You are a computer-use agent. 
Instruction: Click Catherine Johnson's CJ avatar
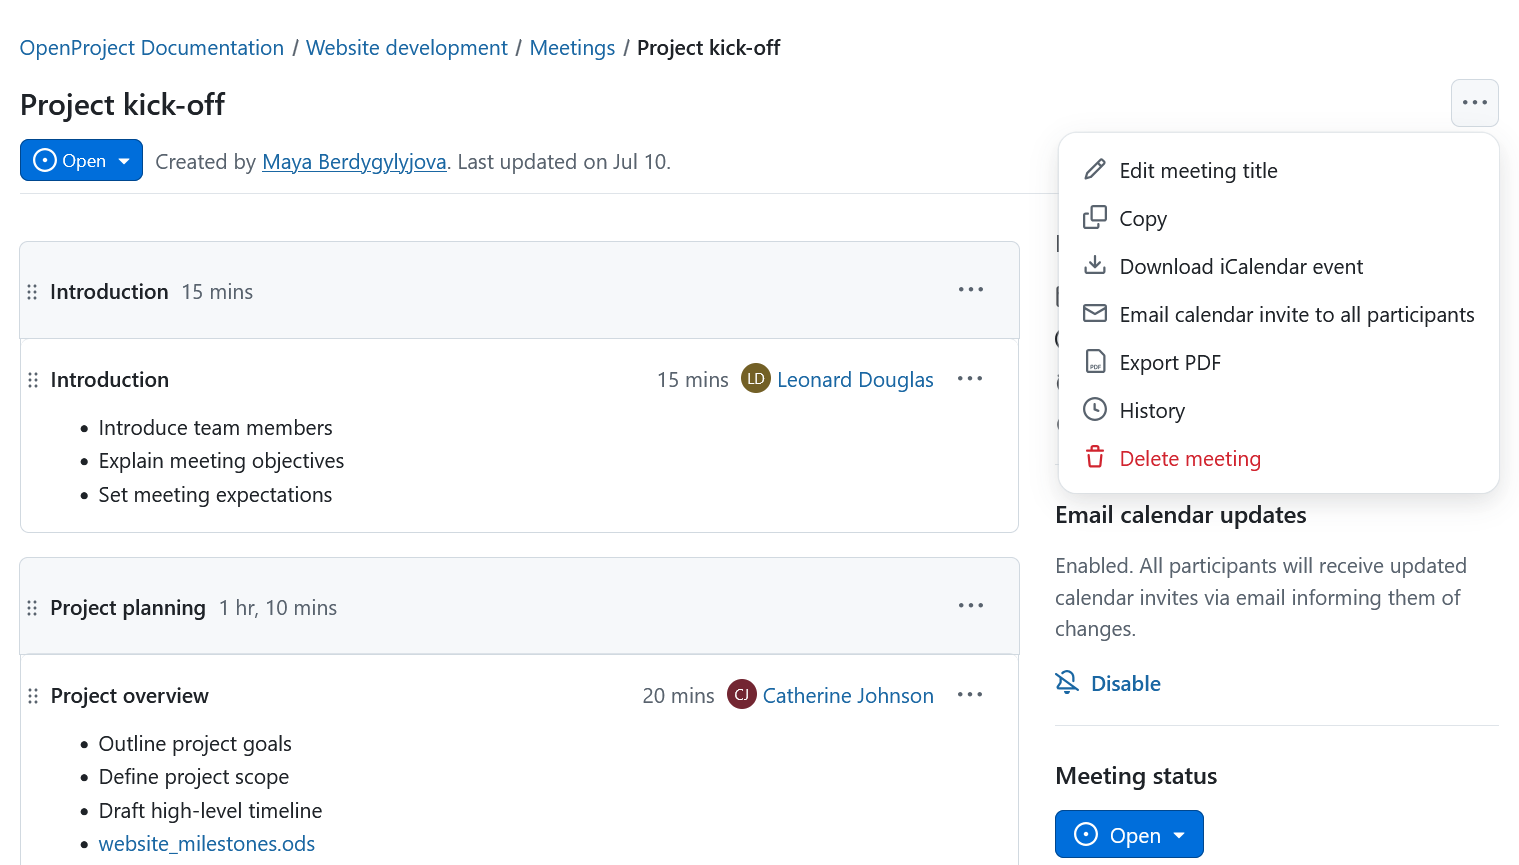tap(741, 694)
